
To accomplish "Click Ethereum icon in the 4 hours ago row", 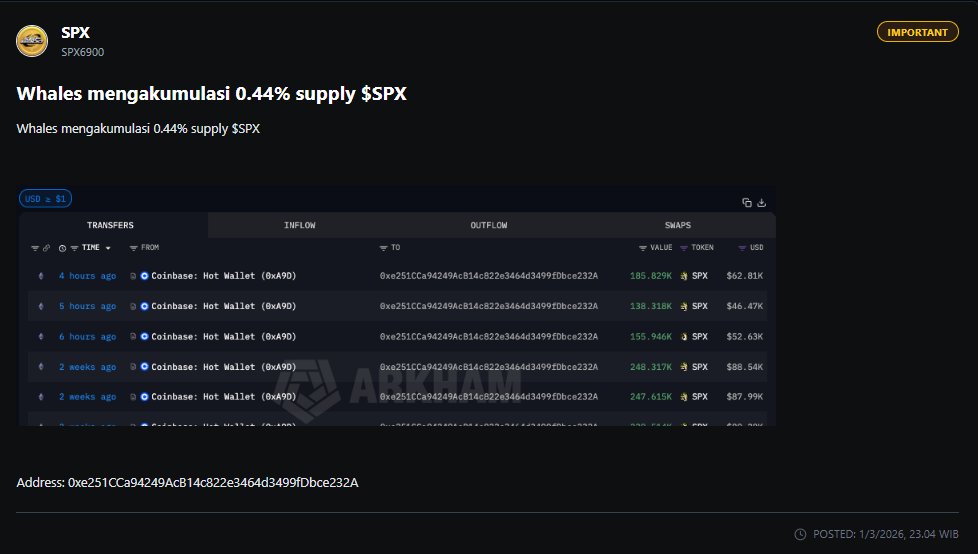I will click(41, 276).
